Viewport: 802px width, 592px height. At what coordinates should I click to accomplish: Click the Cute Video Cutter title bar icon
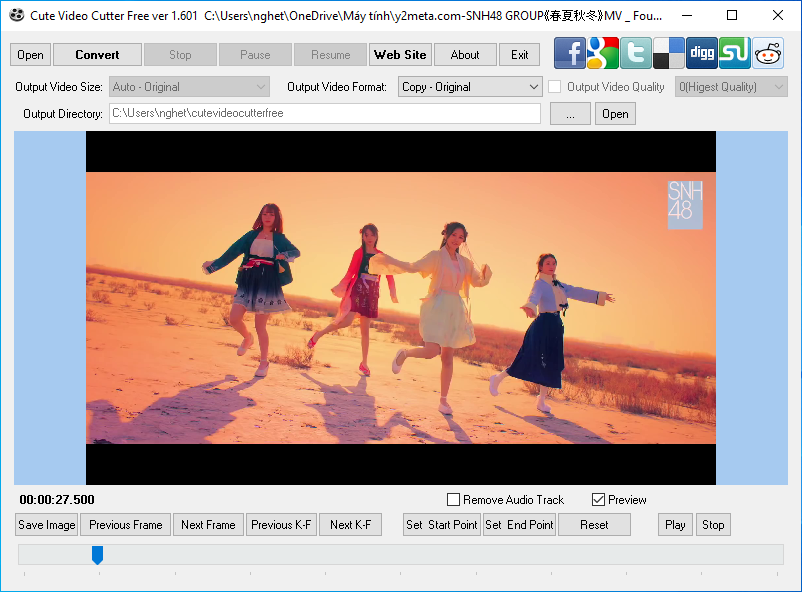click(16, 15)
